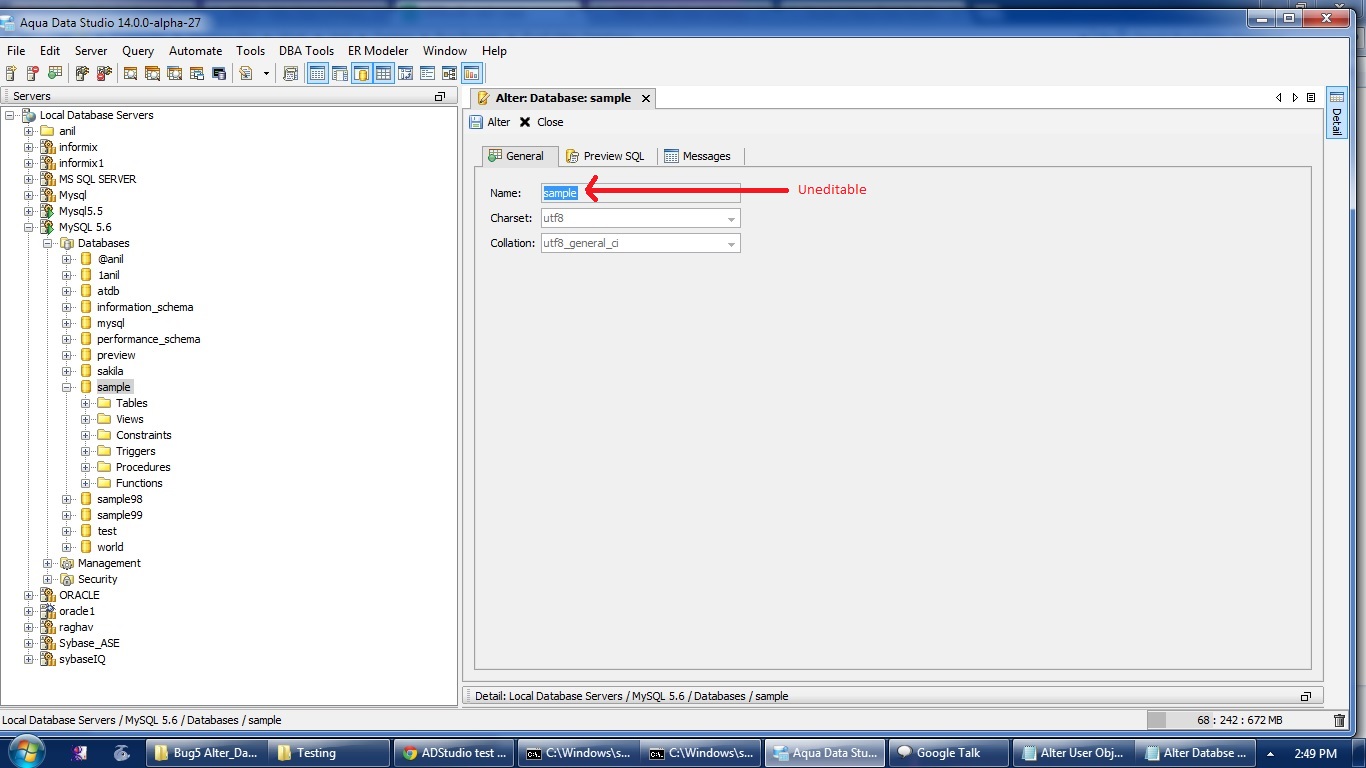1366x768 pixels.
Task: Open the Automate menu
Action: click(x=195, y=50)
